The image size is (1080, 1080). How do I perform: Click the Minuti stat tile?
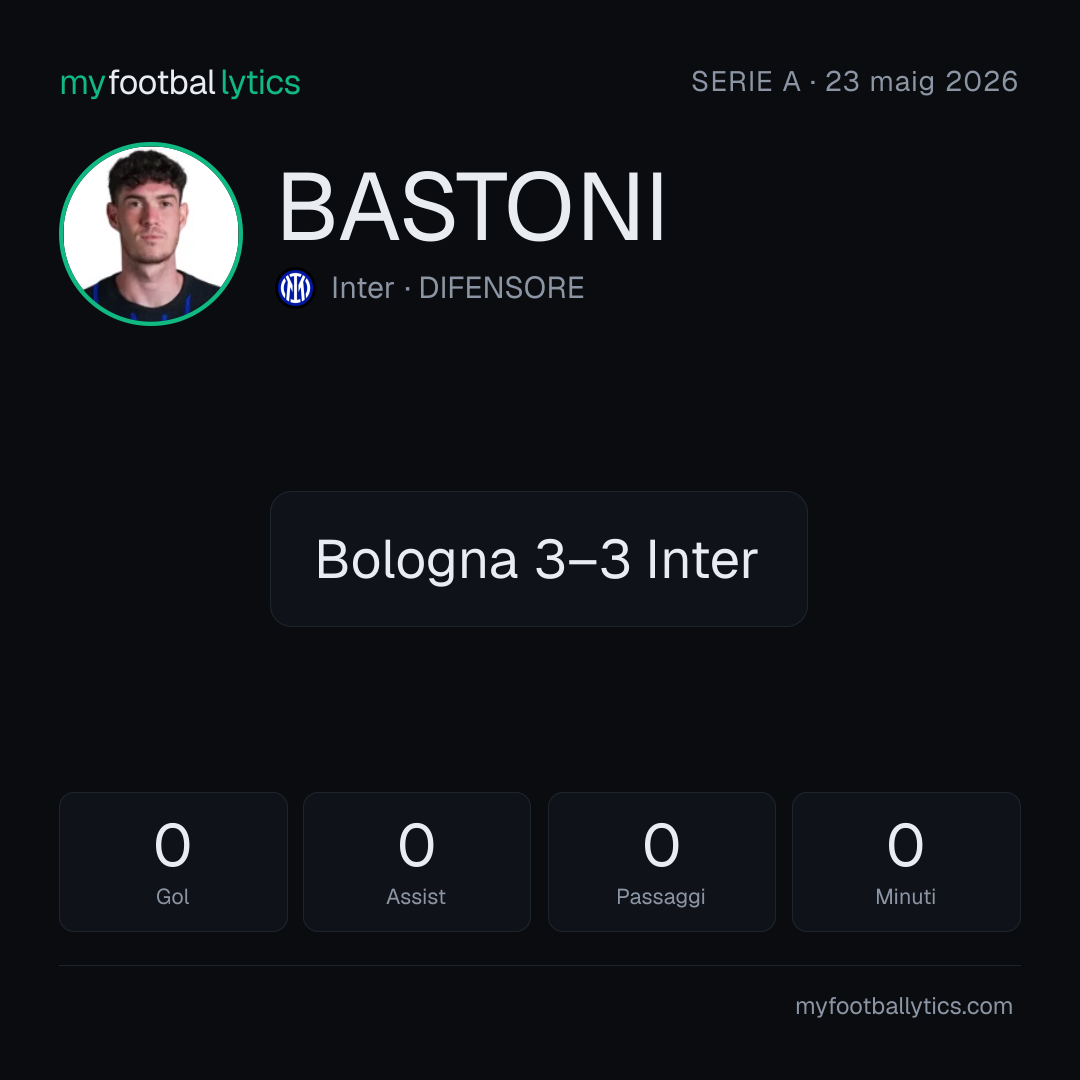(906, 862)
